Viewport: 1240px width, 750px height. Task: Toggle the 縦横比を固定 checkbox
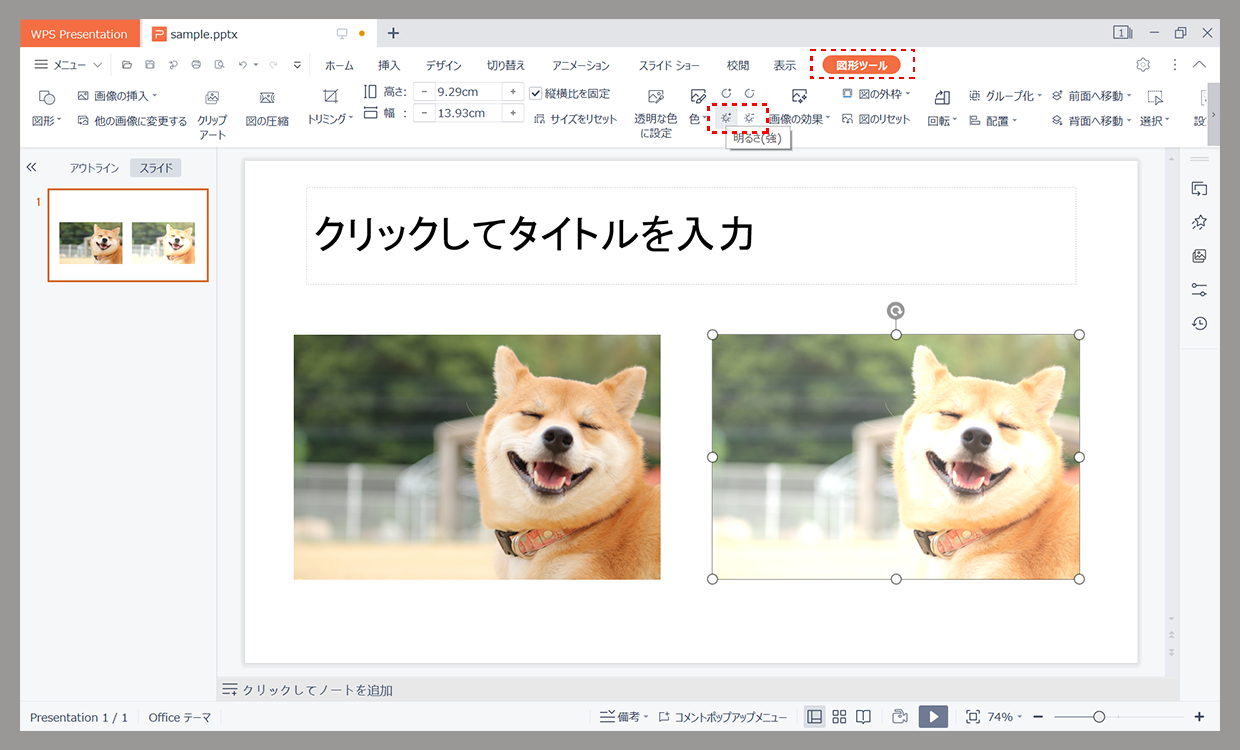click(536, 93)
